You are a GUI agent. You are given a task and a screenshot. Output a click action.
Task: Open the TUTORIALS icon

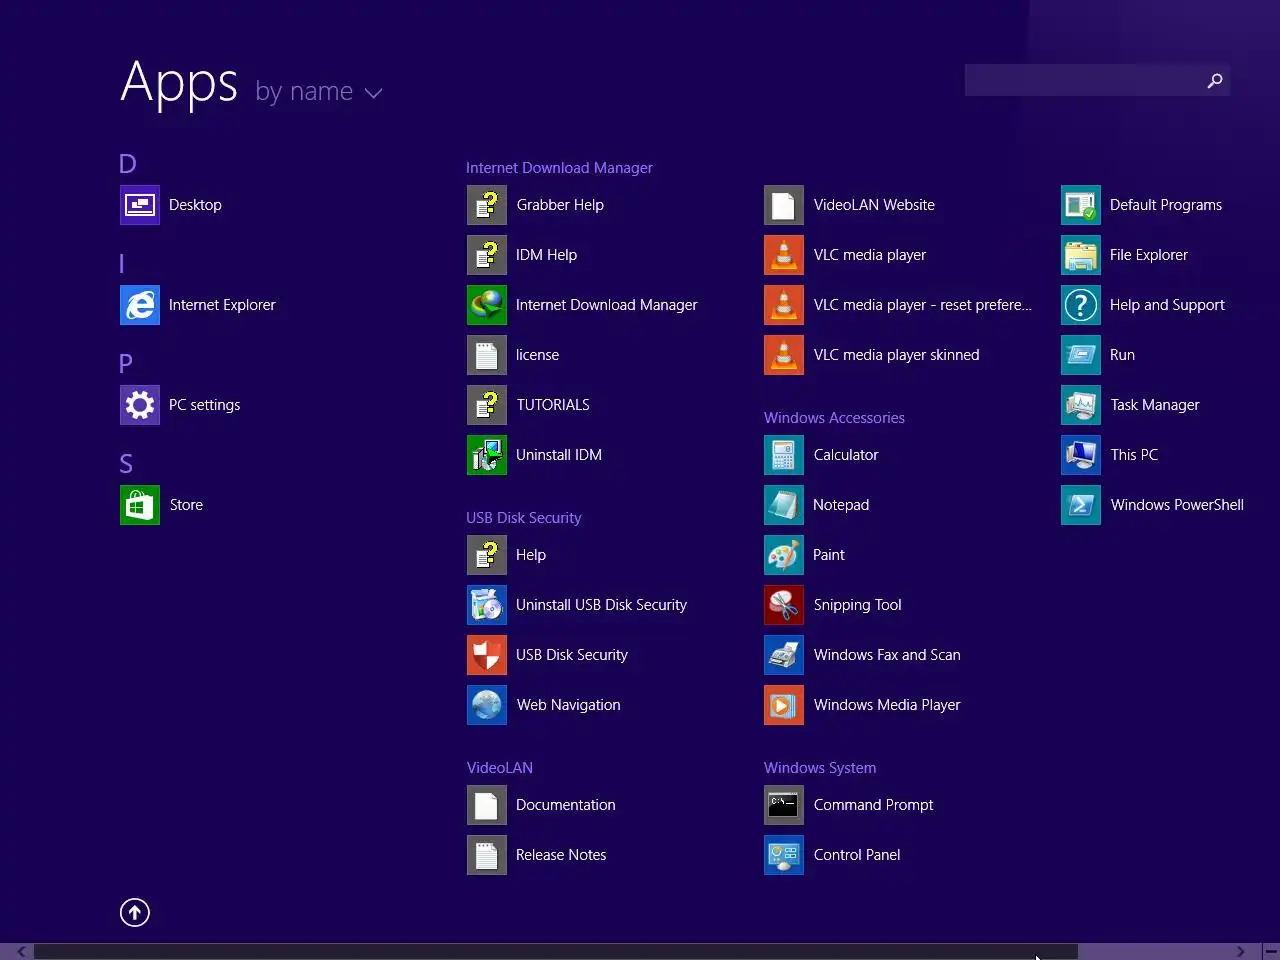point(487,405)
